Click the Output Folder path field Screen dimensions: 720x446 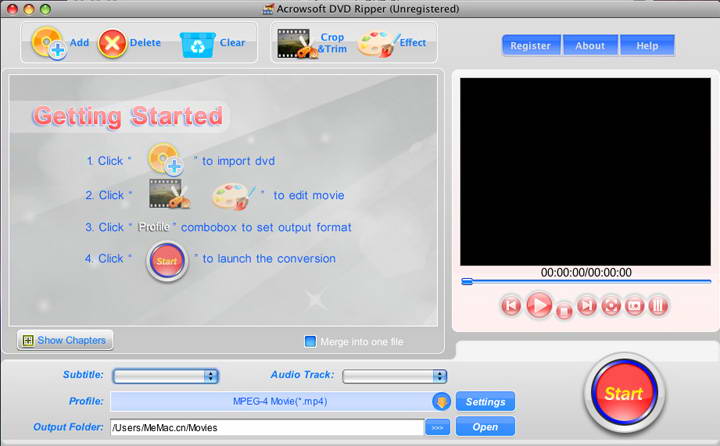(267, 427)
